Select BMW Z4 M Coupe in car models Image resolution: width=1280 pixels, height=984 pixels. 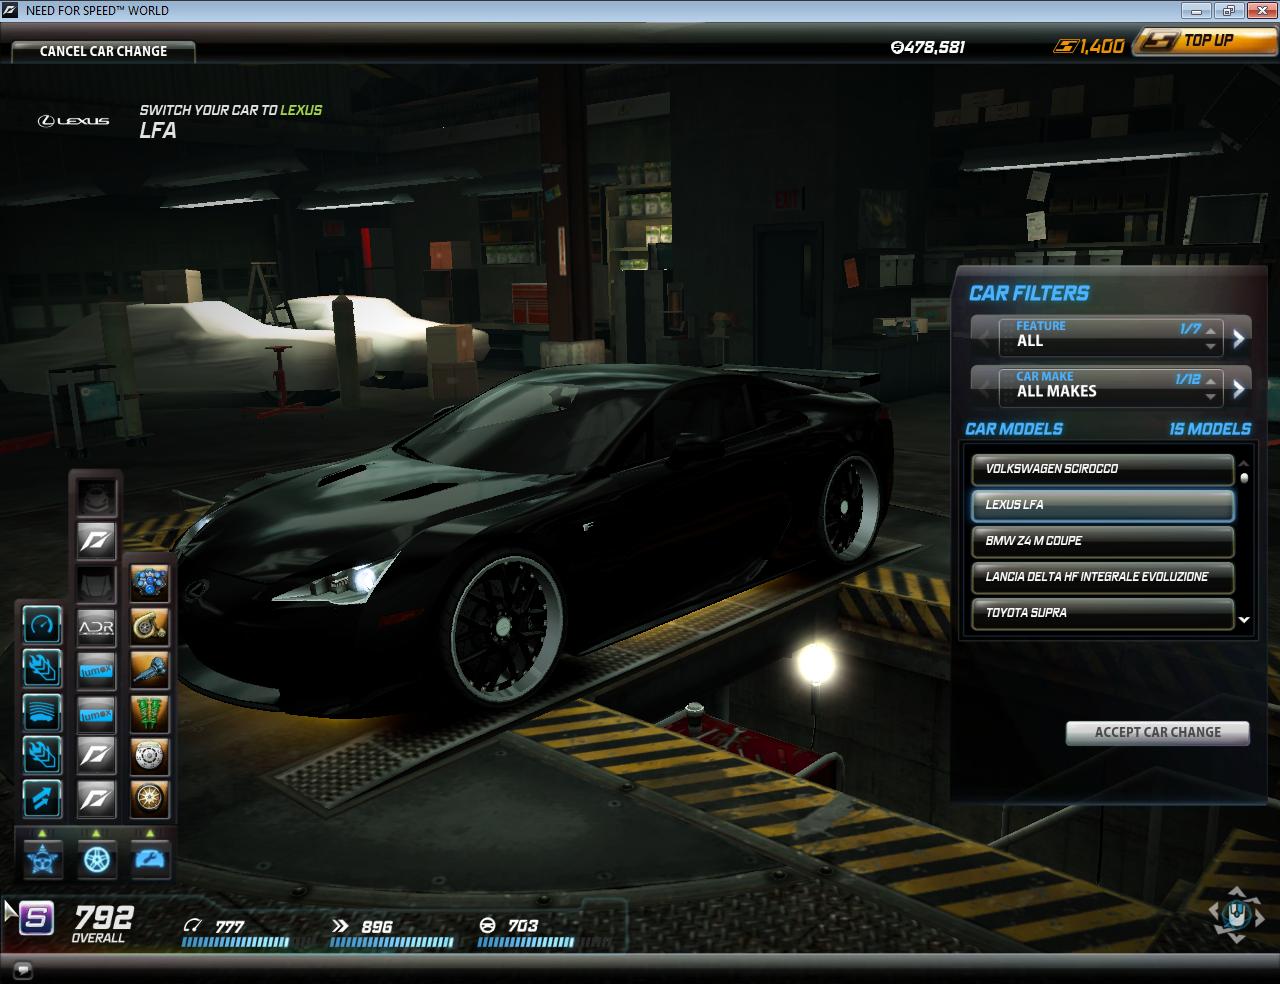[1102, 541]
